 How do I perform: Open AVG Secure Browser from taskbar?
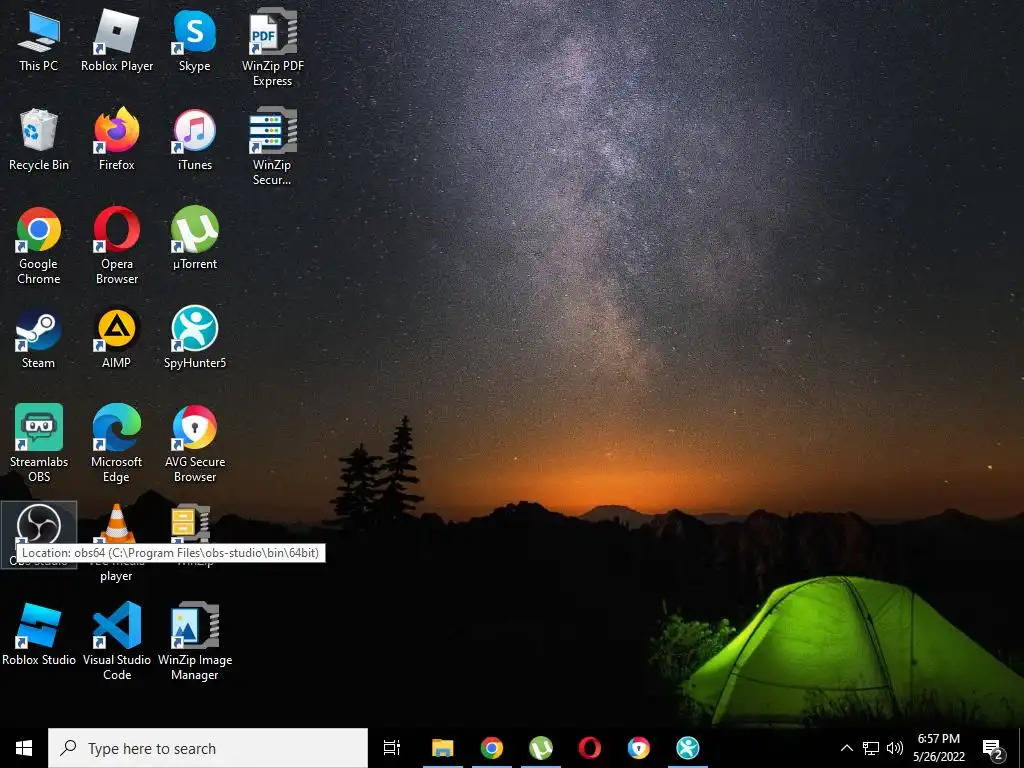(639, 748)
